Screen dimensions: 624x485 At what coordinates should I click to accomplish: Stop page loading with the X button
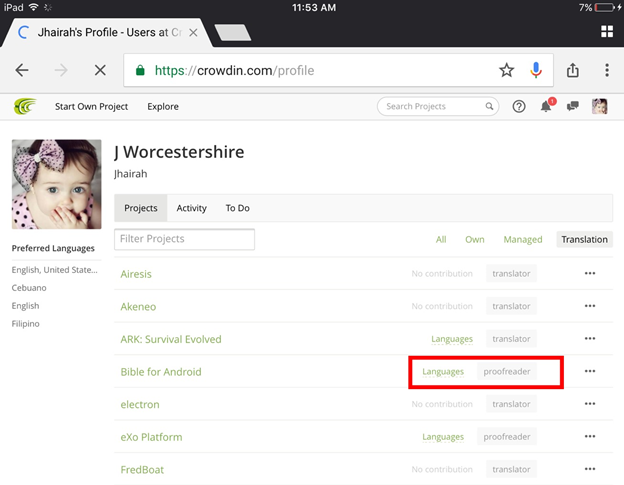coord(100,70)
